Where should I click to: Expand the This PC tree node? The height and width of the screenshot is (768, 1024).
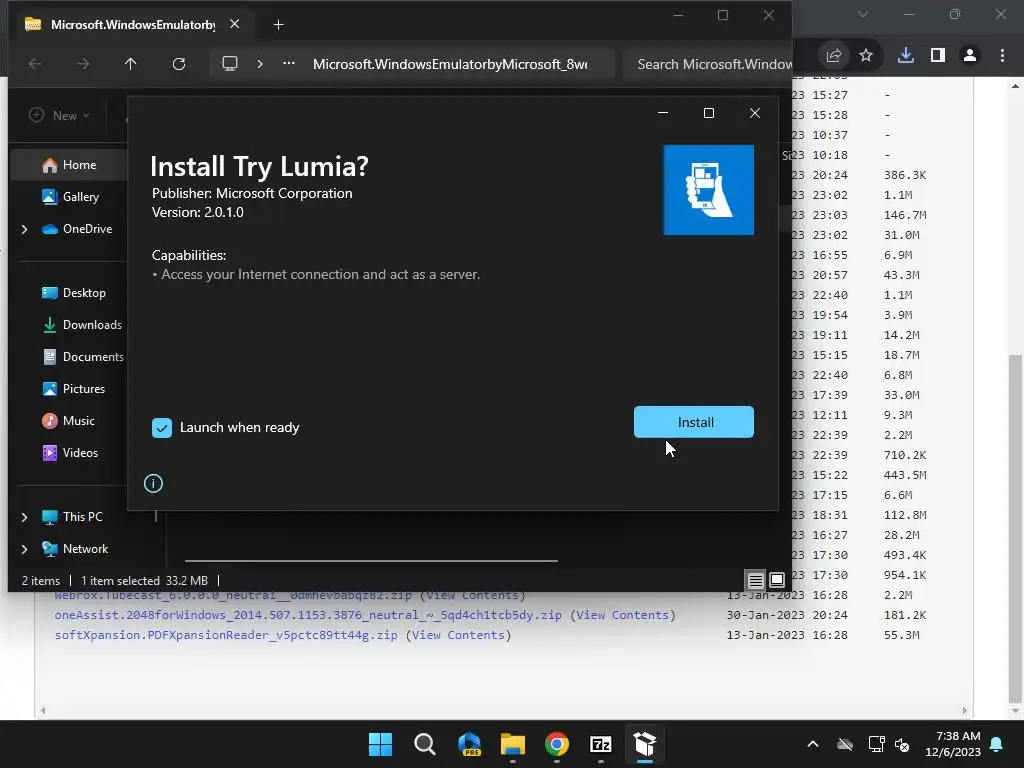point(25,517)
